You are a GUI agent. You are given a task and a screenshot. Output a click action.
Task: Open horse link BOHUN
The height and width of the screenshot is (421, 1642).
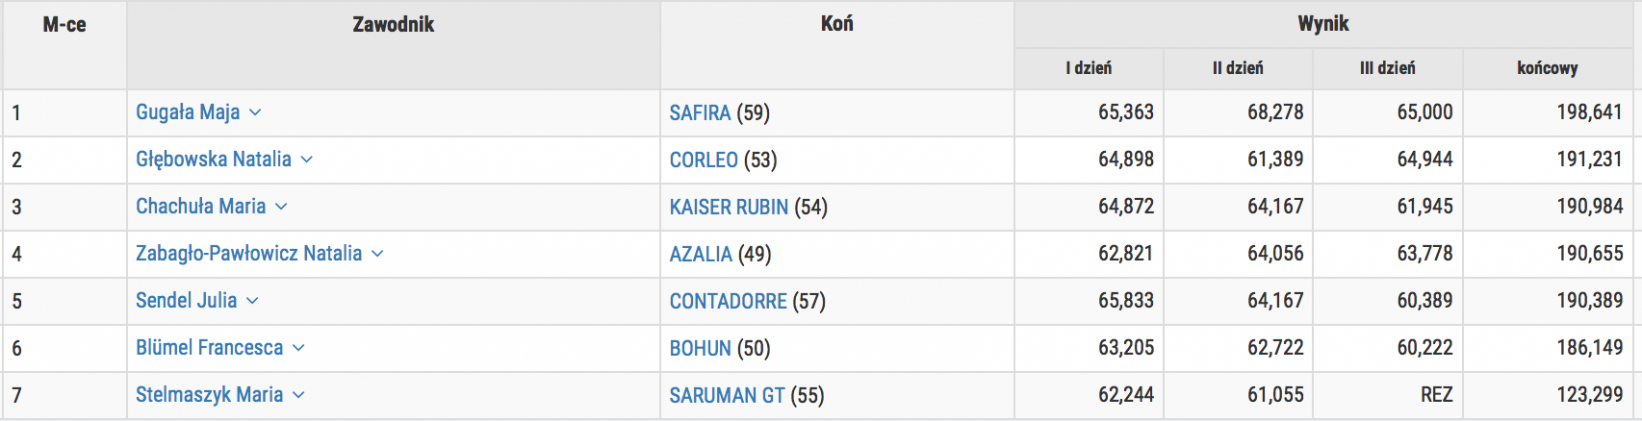[700, 348]
